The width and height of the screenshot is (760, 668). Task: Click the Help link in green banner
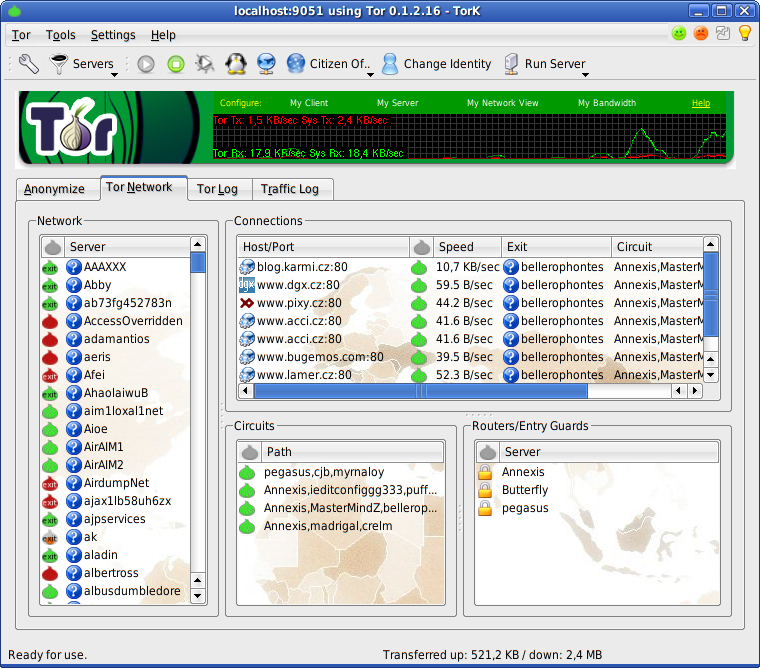(x=701, y=103)
